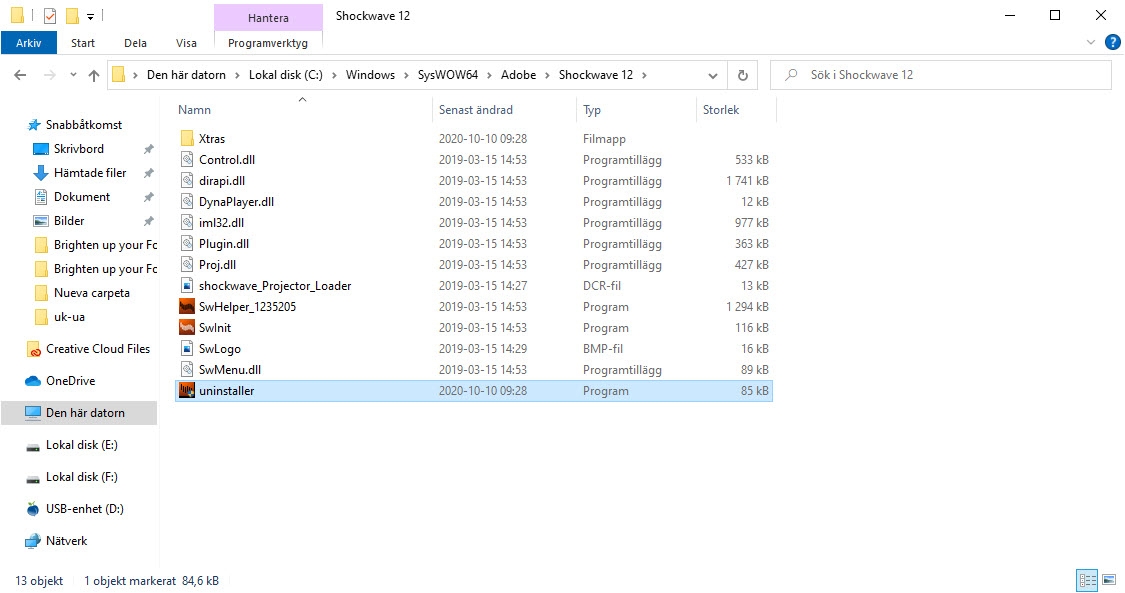
Task: Select the iml32.dll file icon
Action: click(187, 222)
